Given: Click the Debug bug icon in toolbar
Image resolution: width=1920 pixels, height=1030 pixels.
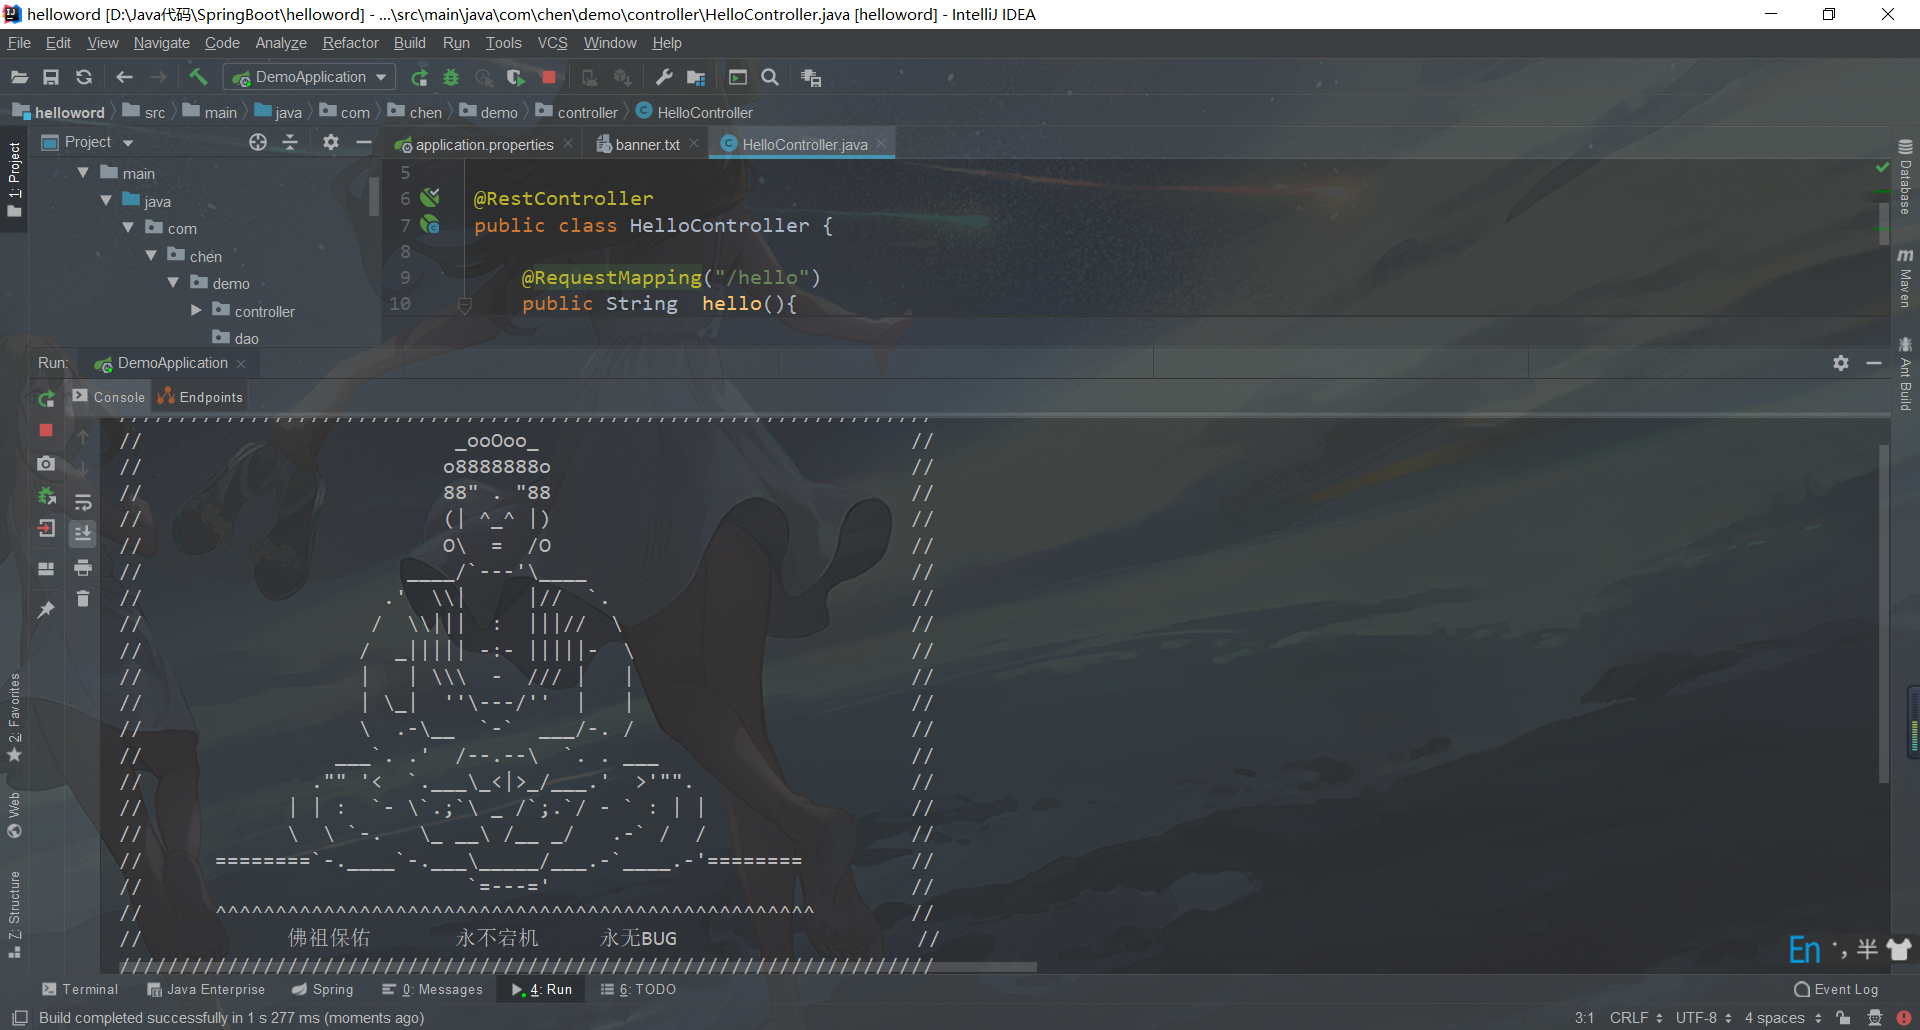Looking at the screenshot, I should point(451,77).
